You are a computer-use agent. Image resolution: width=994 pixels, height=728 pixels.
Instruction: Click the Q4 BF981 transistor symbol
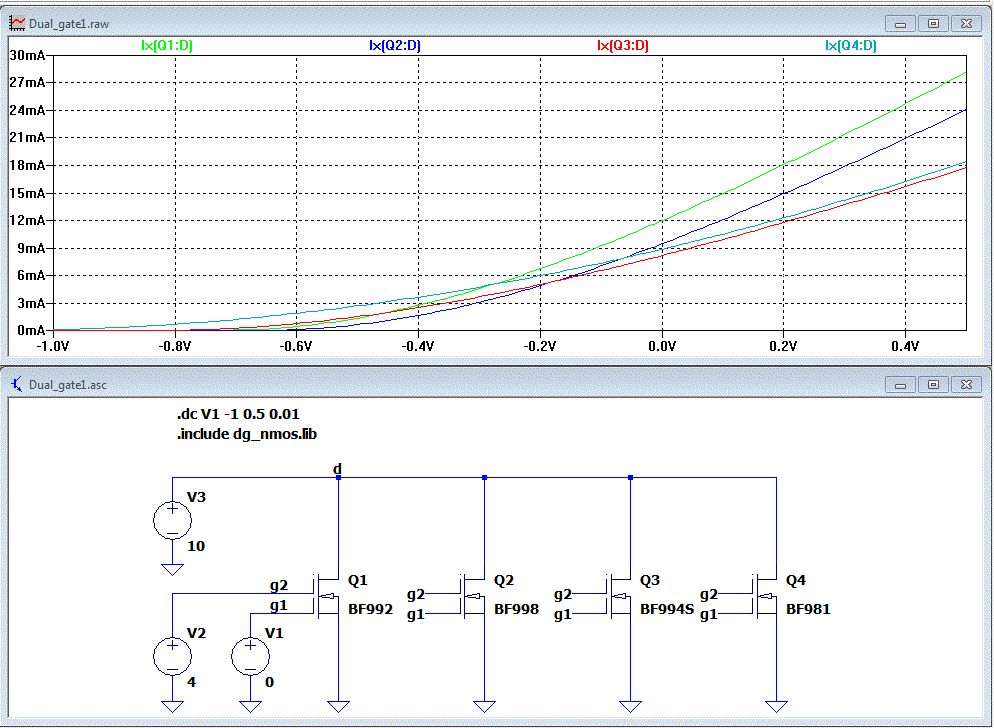coord(765,596)
